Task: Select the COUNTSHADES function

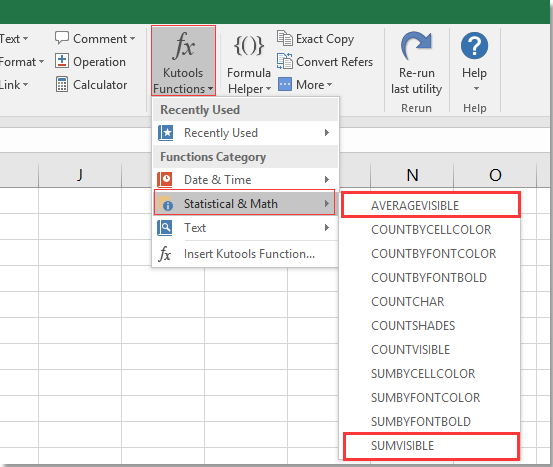Action: (430, 326)
